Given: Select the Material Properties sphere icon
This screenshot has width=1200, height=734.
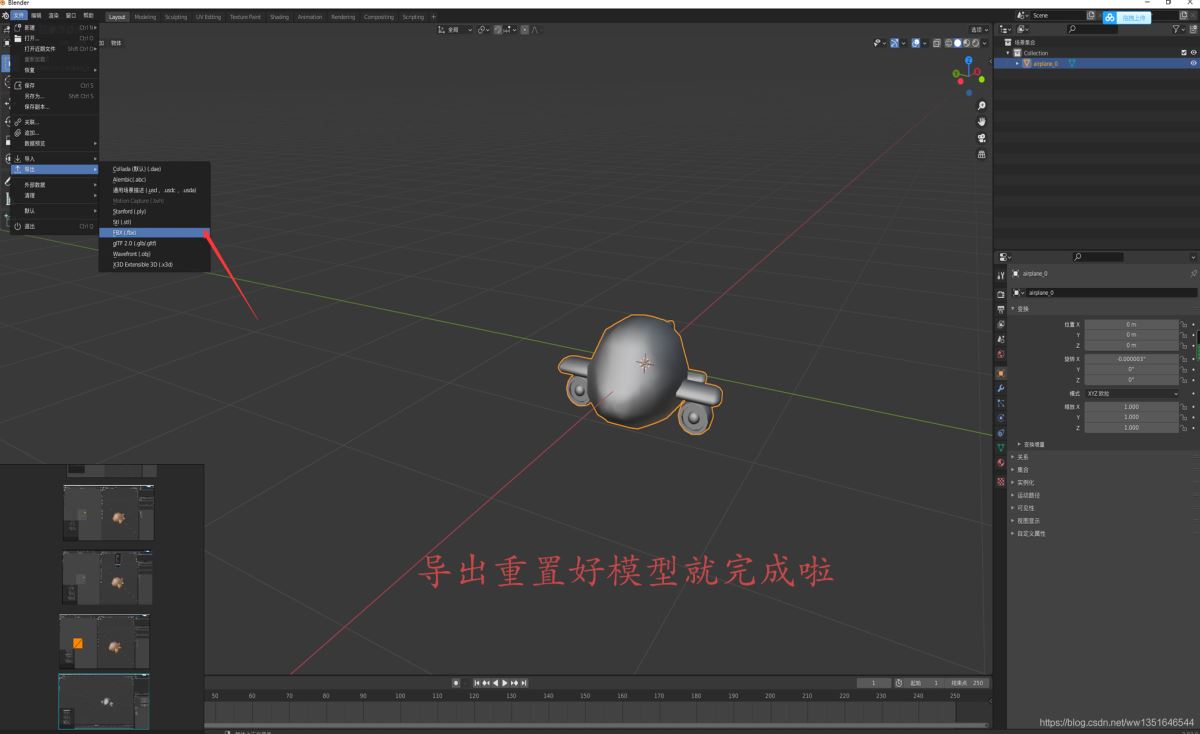Looking at the screenshot, I should point(1002,461).
